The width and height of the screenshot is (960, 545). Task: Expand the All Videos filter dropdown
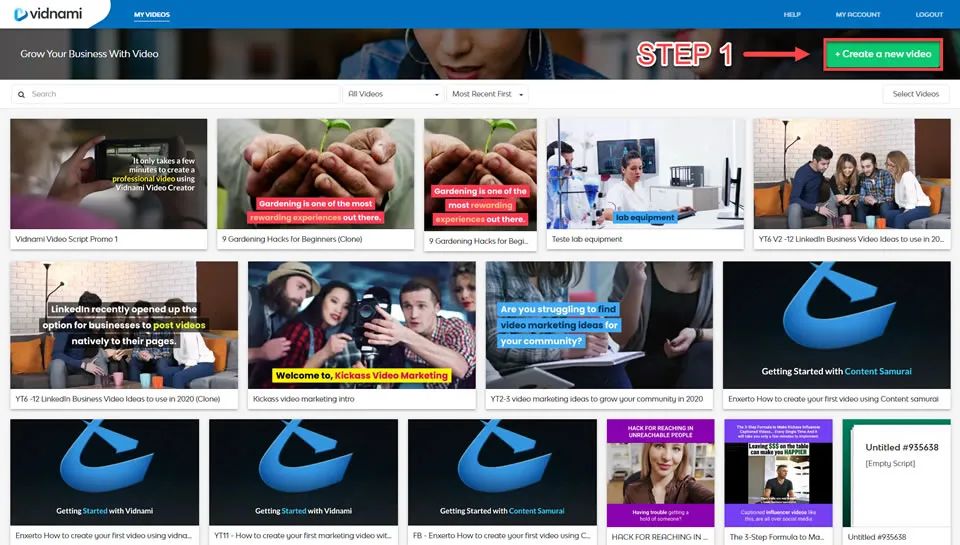pyautogui.click(x=393, y=94)
